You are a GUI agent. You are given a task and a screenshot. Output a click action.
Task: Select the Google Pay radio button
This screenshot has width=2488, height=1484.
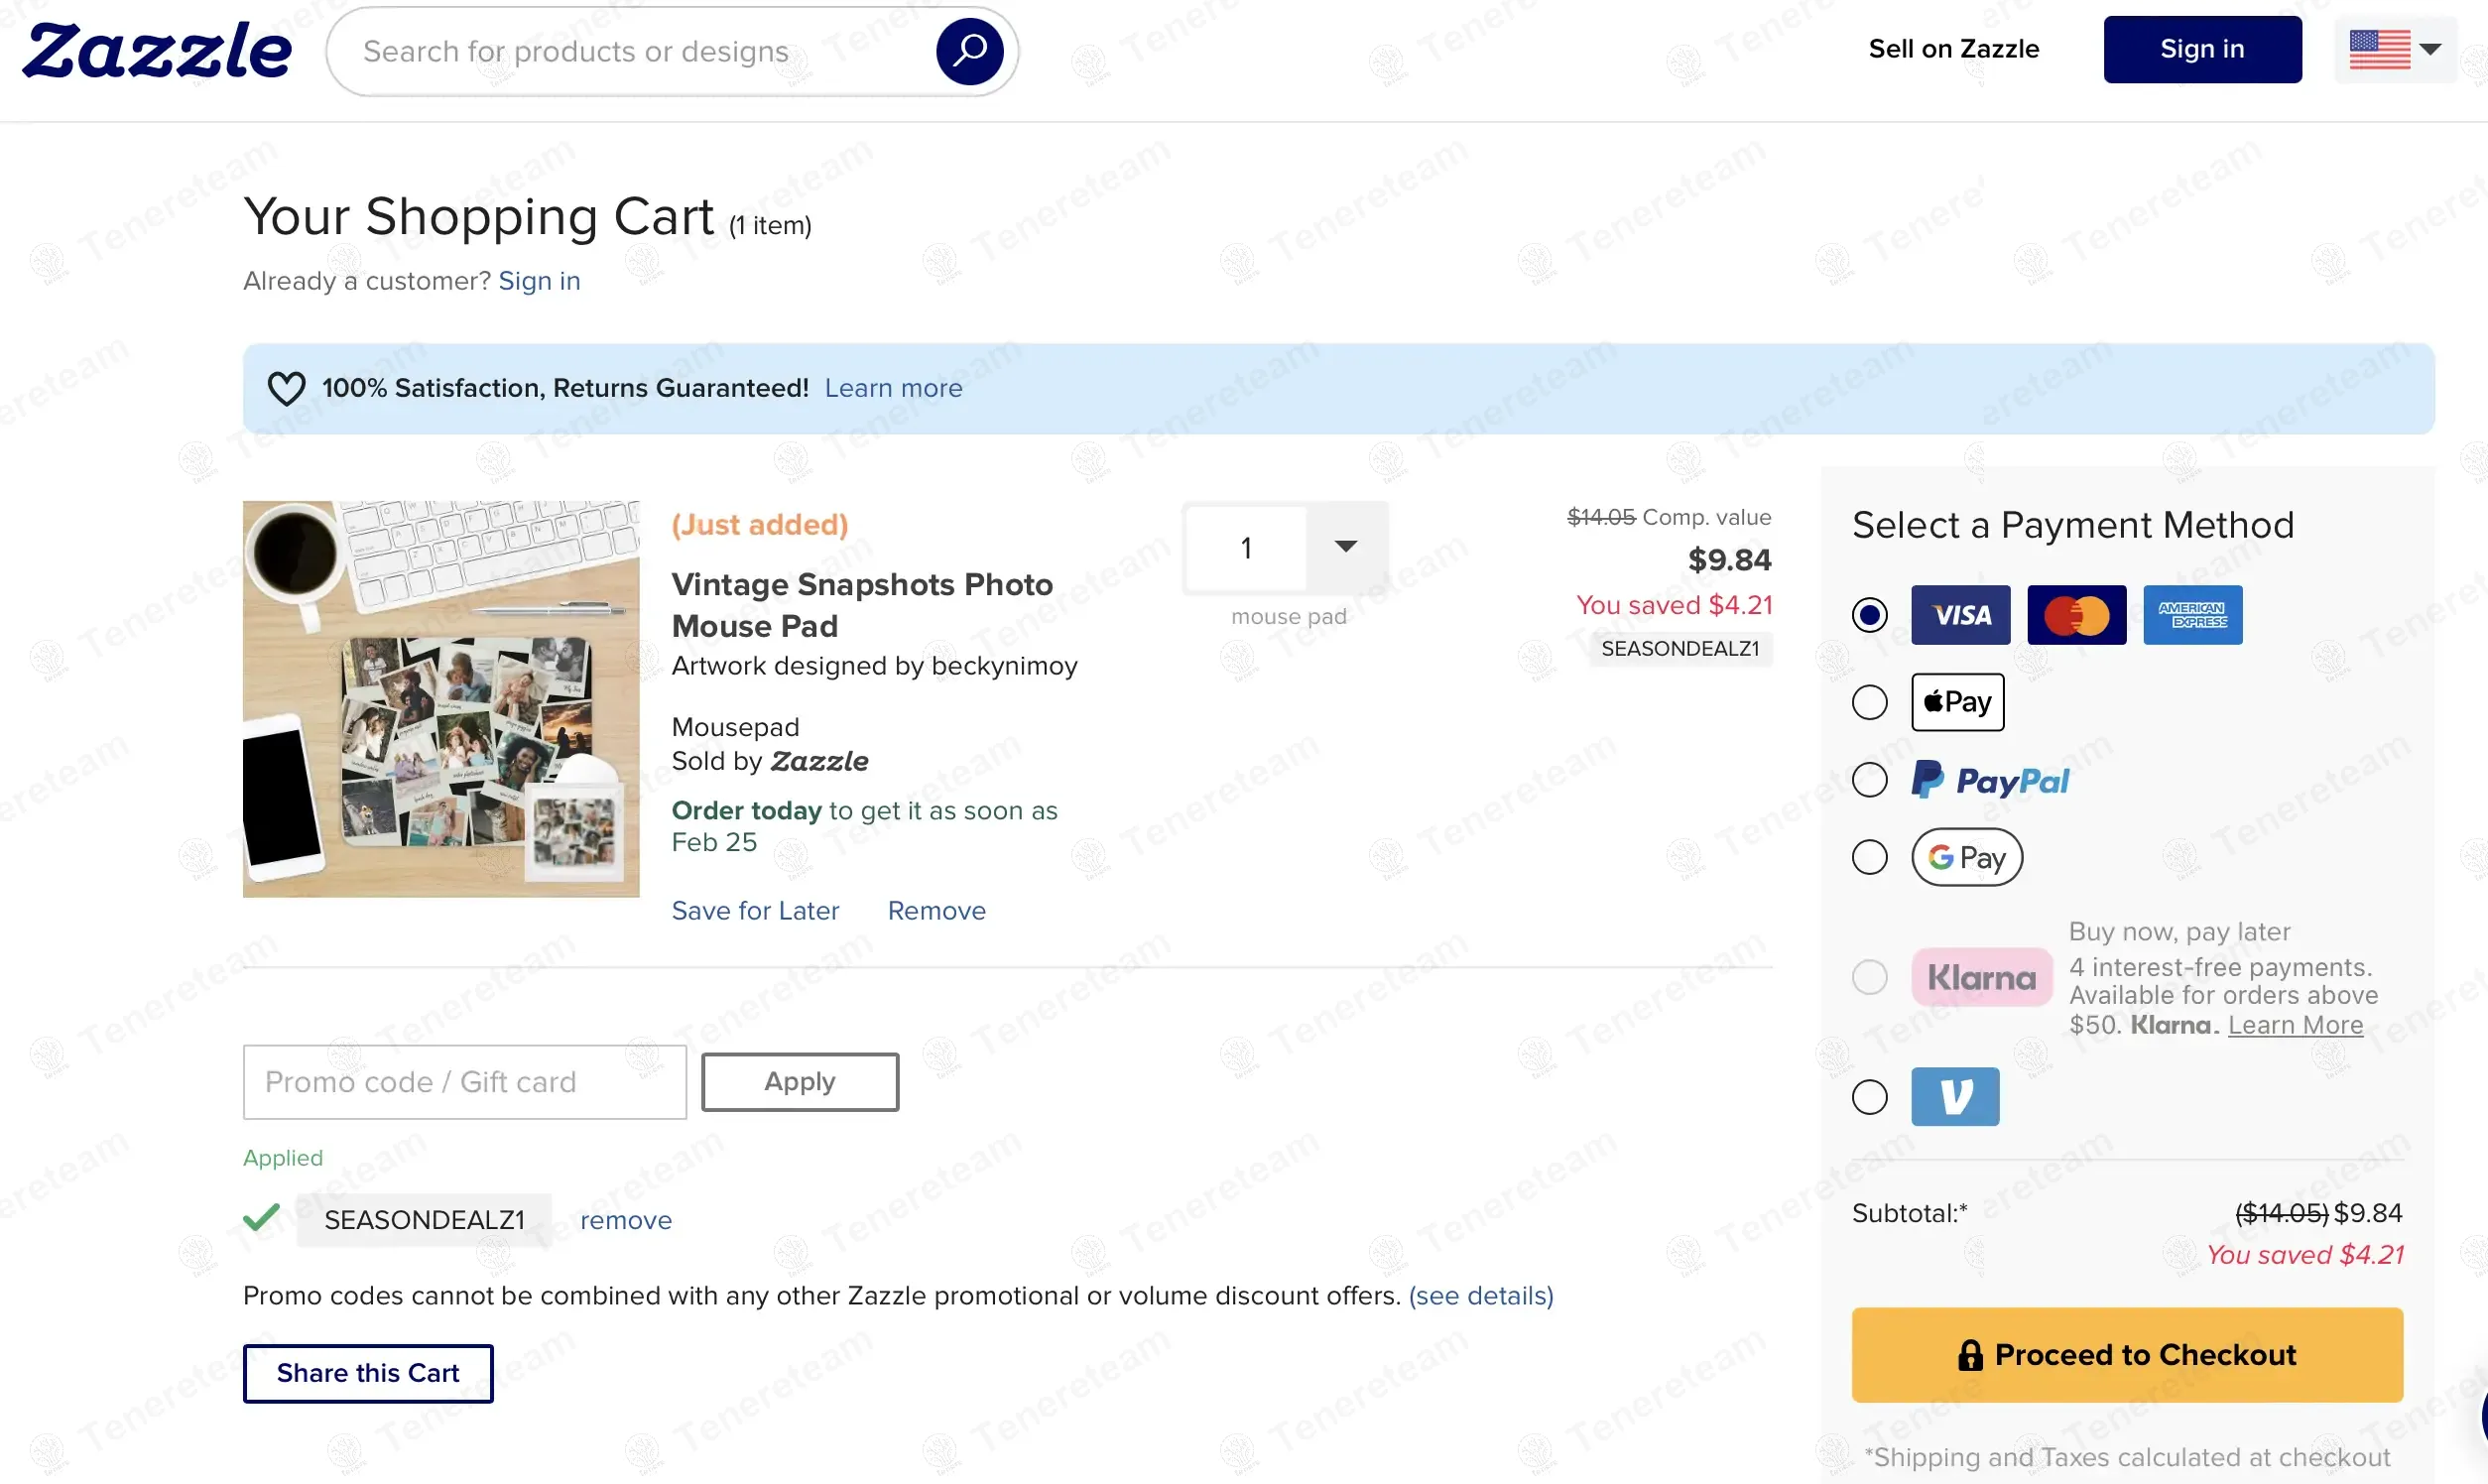(x=1869, y=857)
